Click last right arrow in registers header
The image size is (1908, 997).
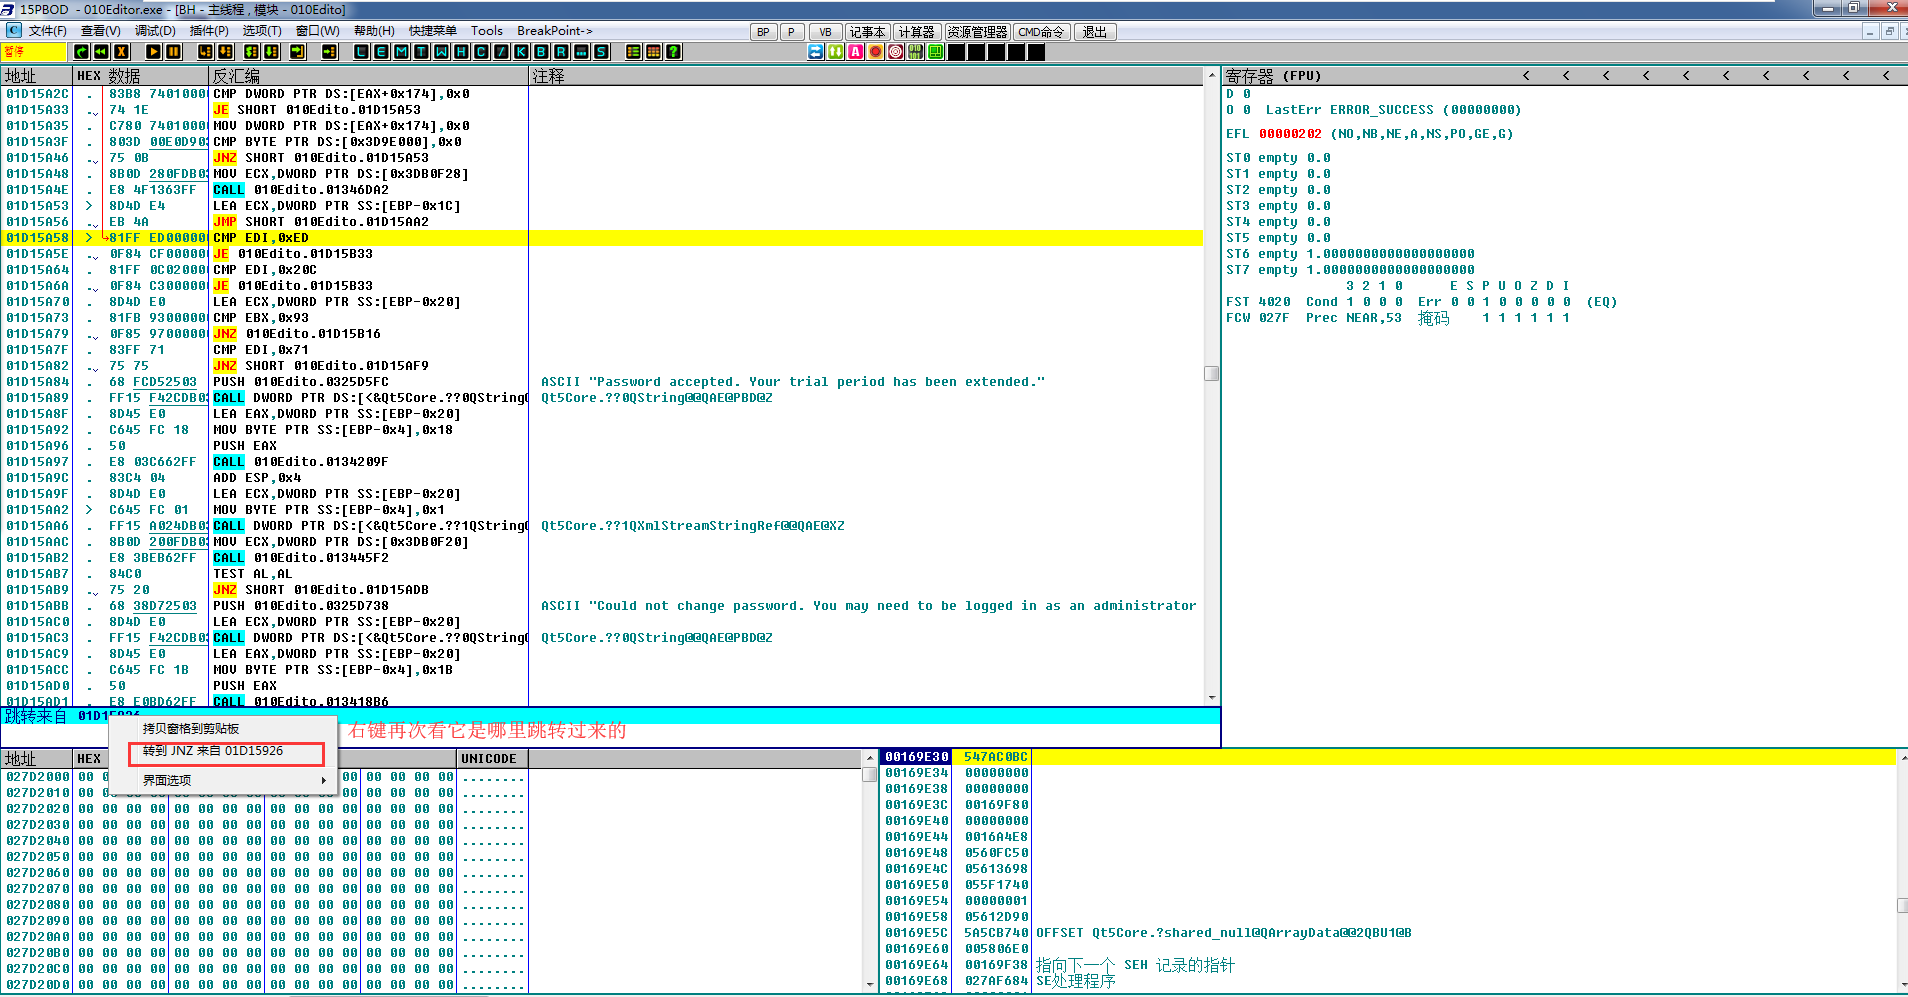tap(1886, 76)
